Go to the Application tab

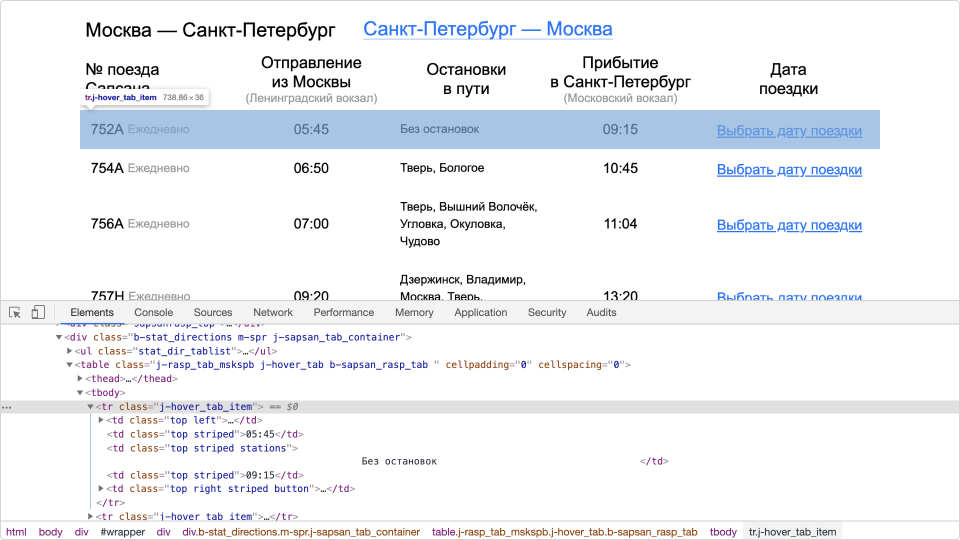(480, 312)
